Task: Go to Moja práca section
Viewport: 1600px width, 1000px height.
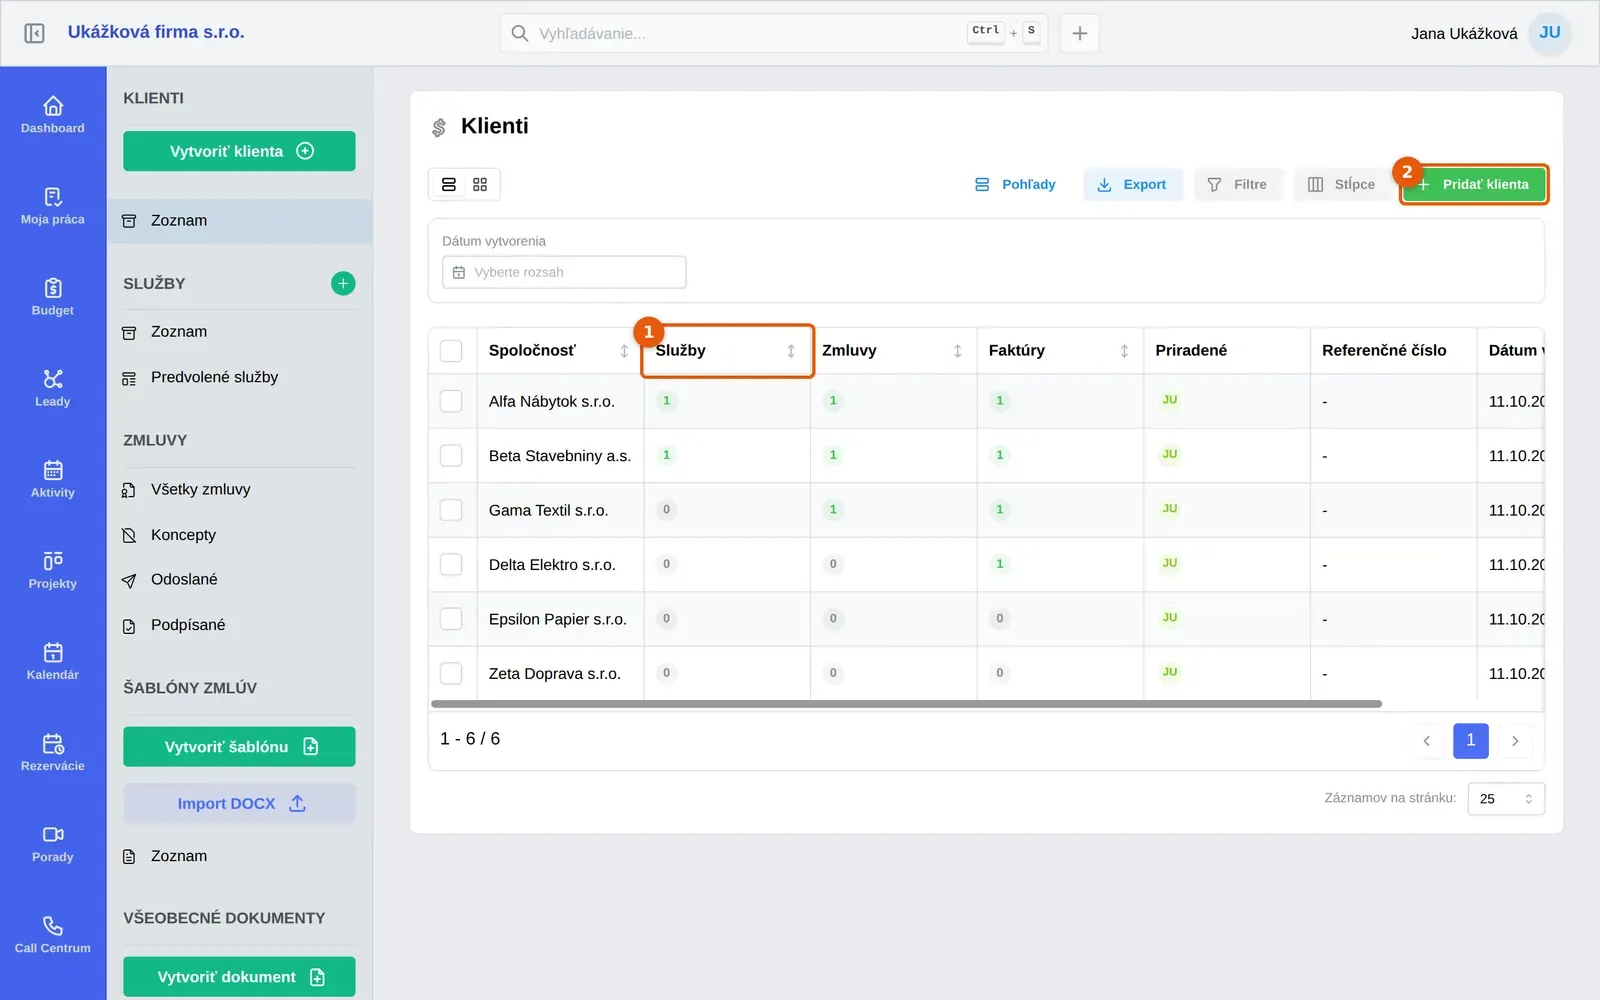Action: pos(53,205)
